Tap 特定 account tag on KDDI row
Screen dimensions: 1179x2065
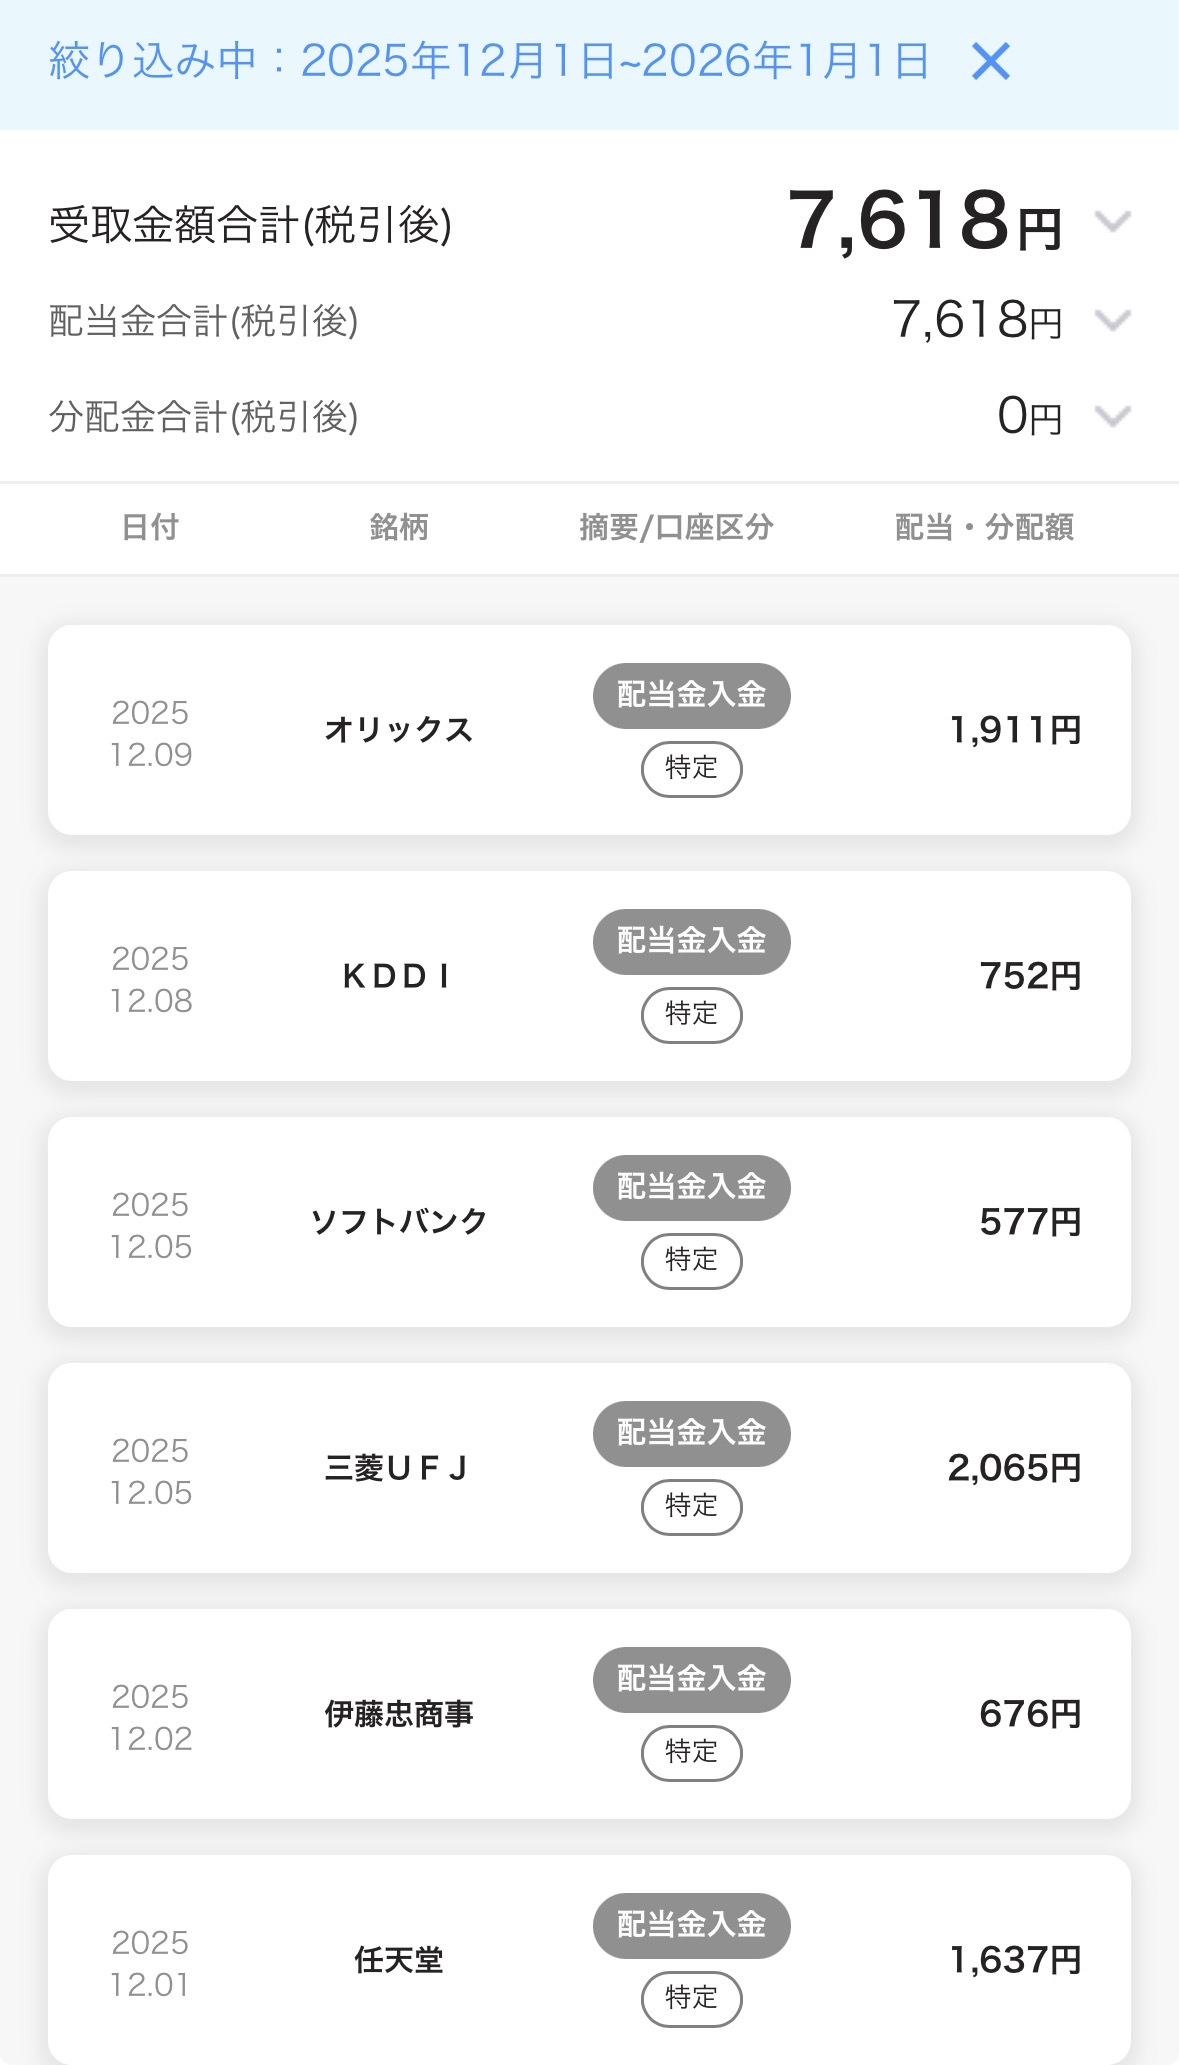(691, 1015)
